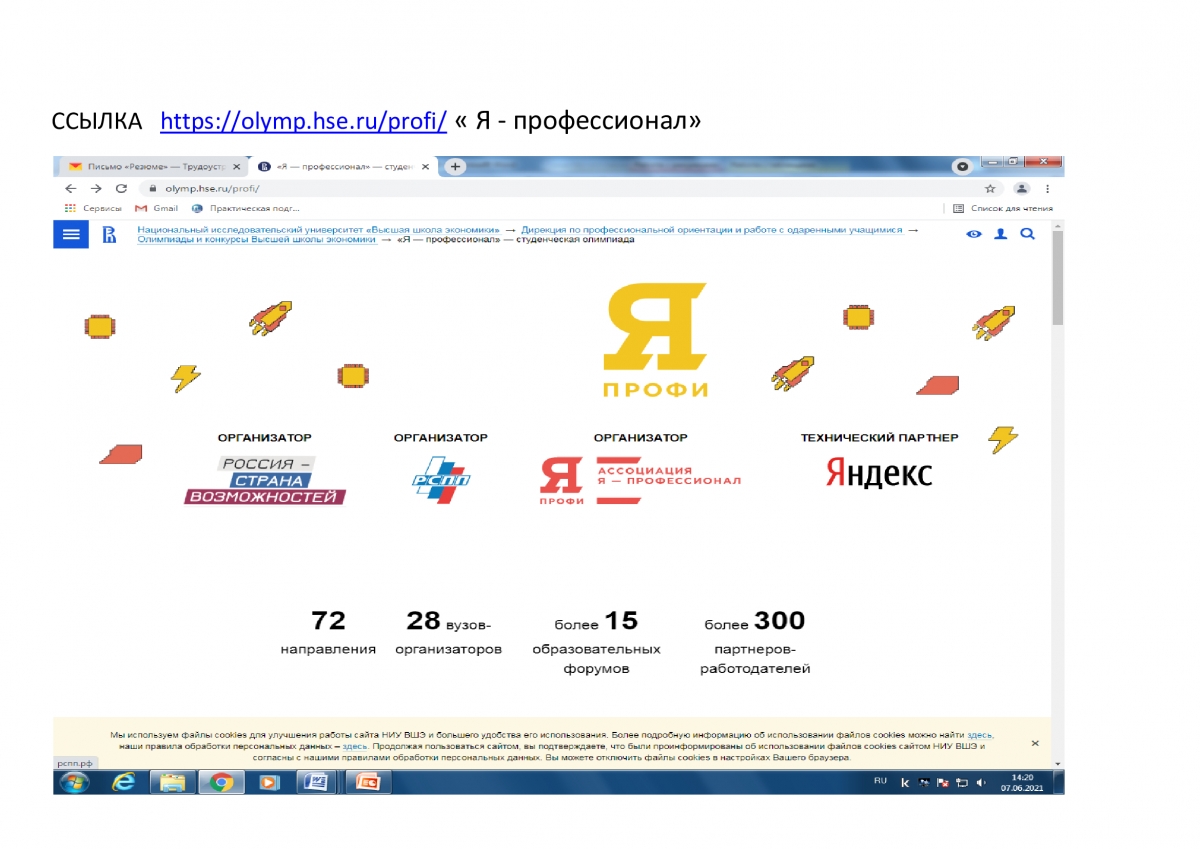Open Chrome three-dot menu
Viewport: 1200px width, 849px height.
(1047, 188)
